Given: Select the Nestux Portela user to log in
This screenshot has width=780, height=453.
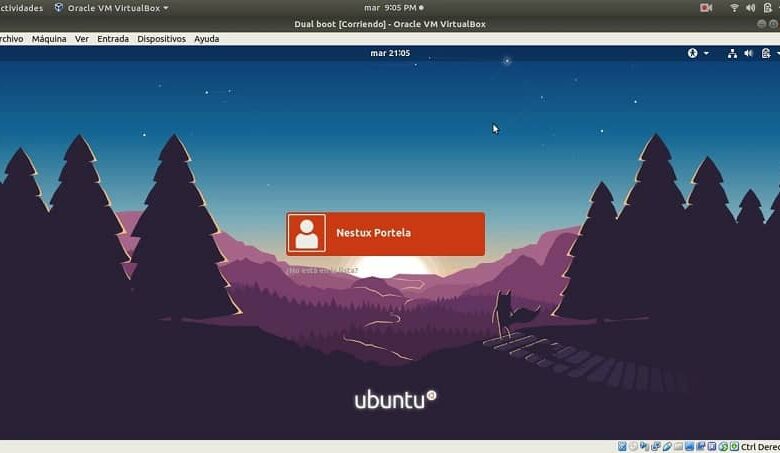Looking at the screenshot, I should click(x=386, y=234).
